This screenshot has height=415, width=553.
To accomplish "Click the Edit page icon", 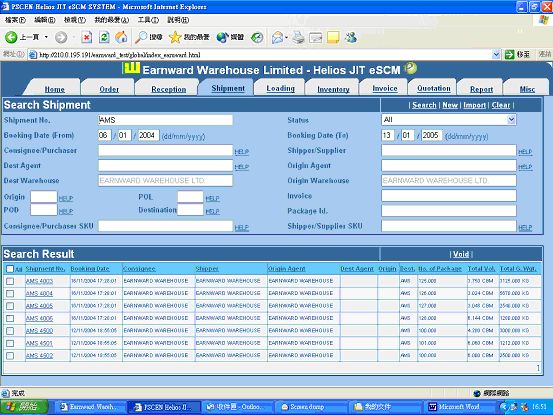I will point(316,37).
